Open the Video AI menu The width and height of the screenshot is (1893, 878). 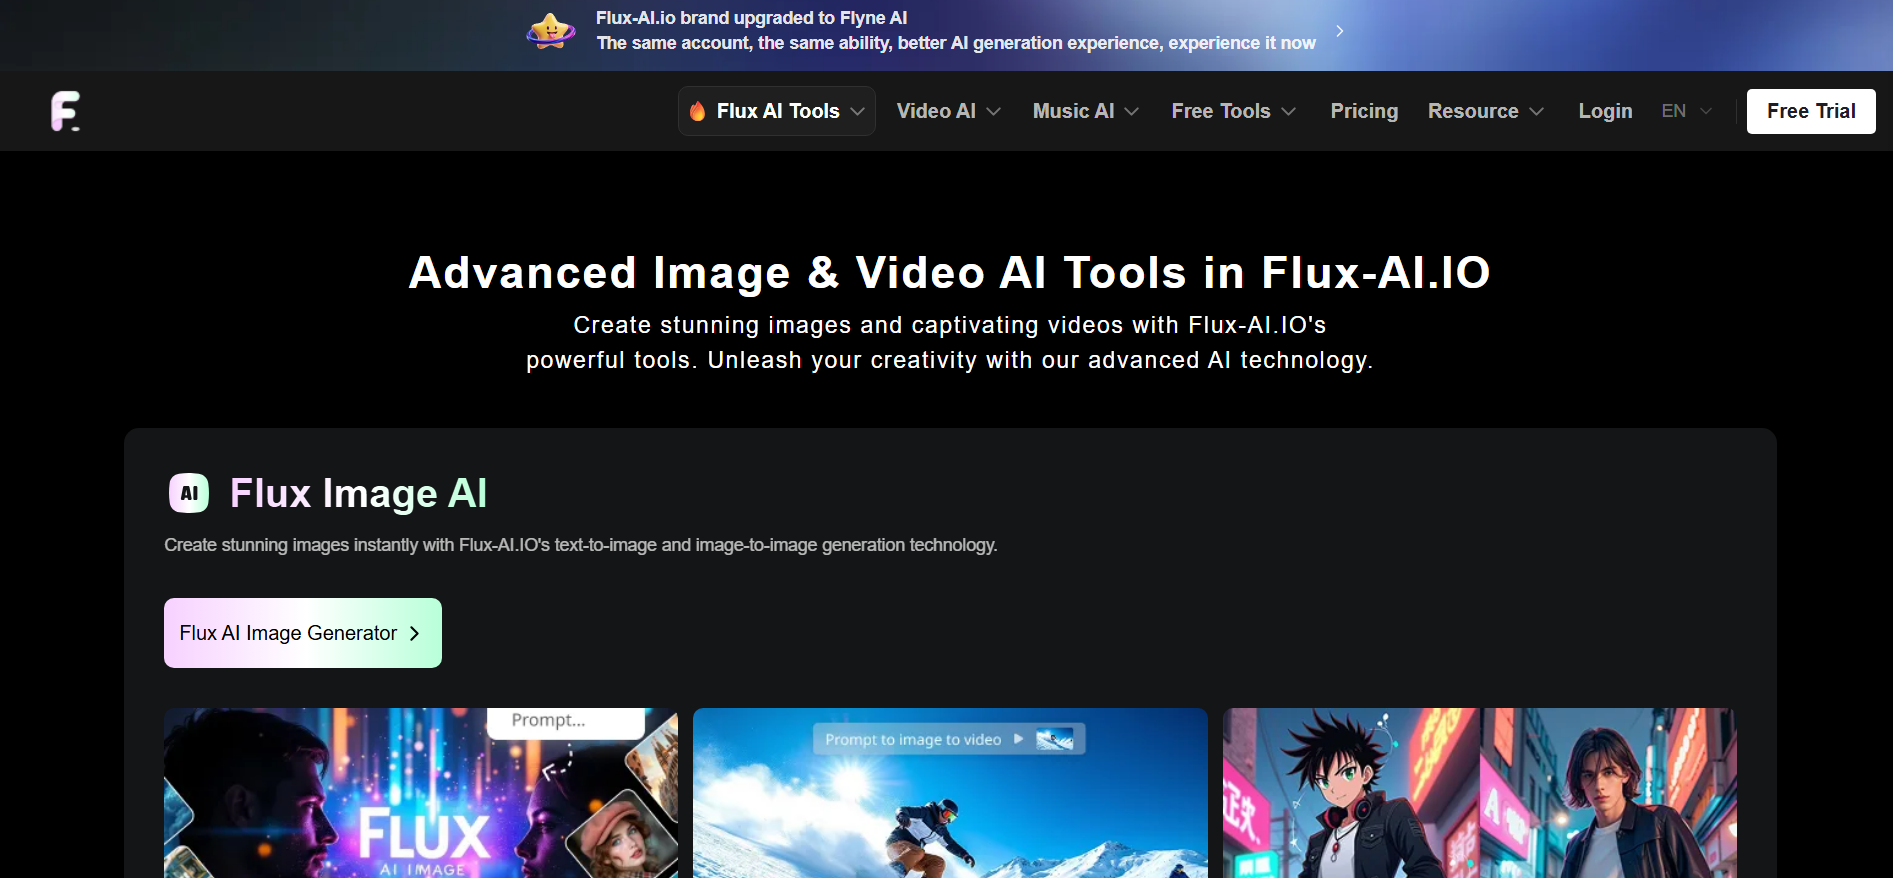tap(949, 111)
